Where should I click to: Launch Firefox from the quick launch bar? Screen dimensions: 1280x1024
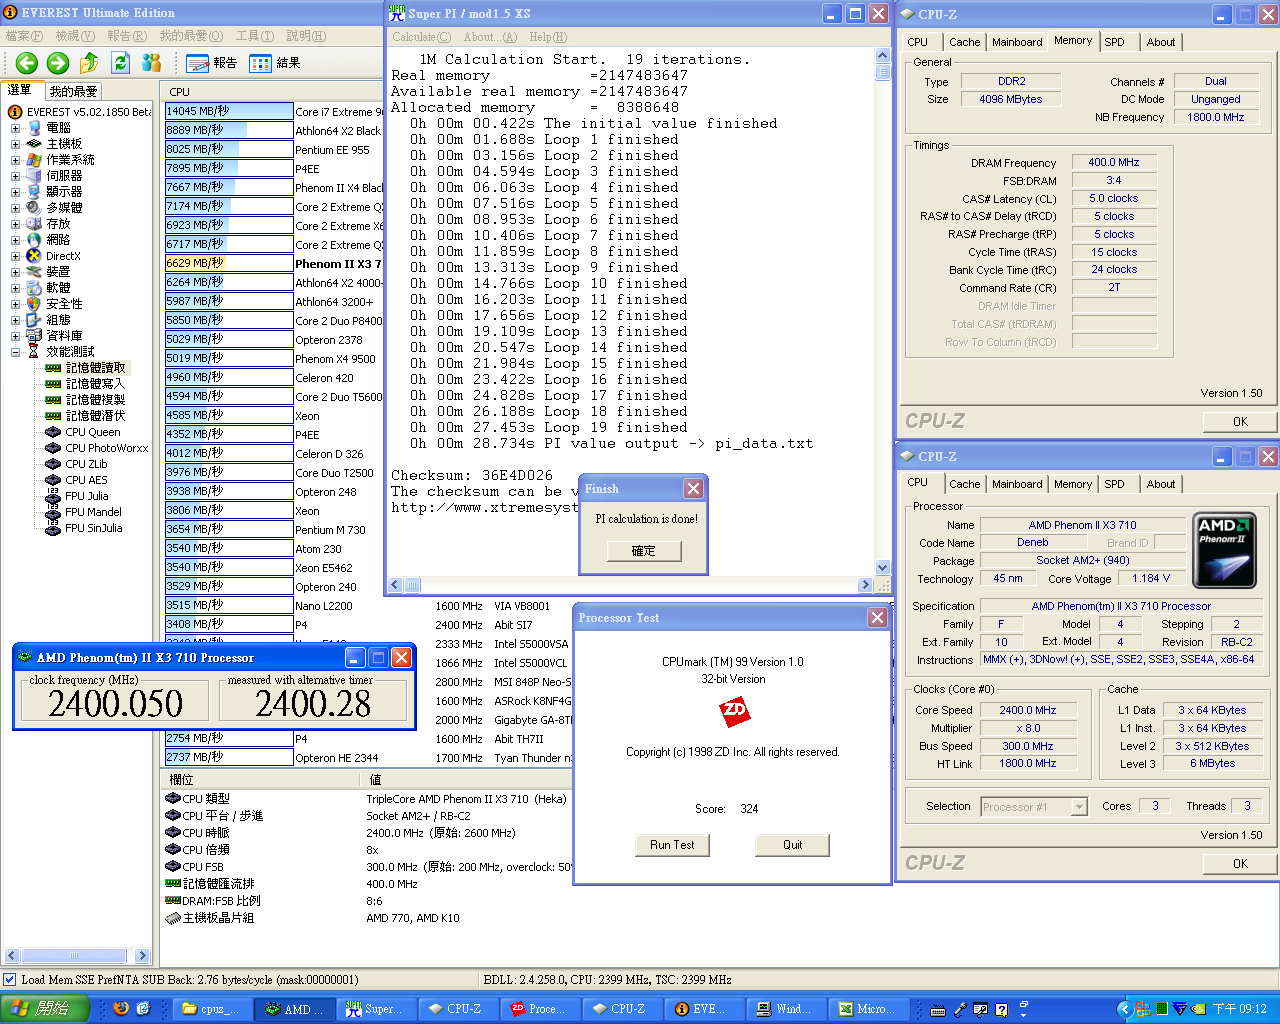(x=121, y=1009)
